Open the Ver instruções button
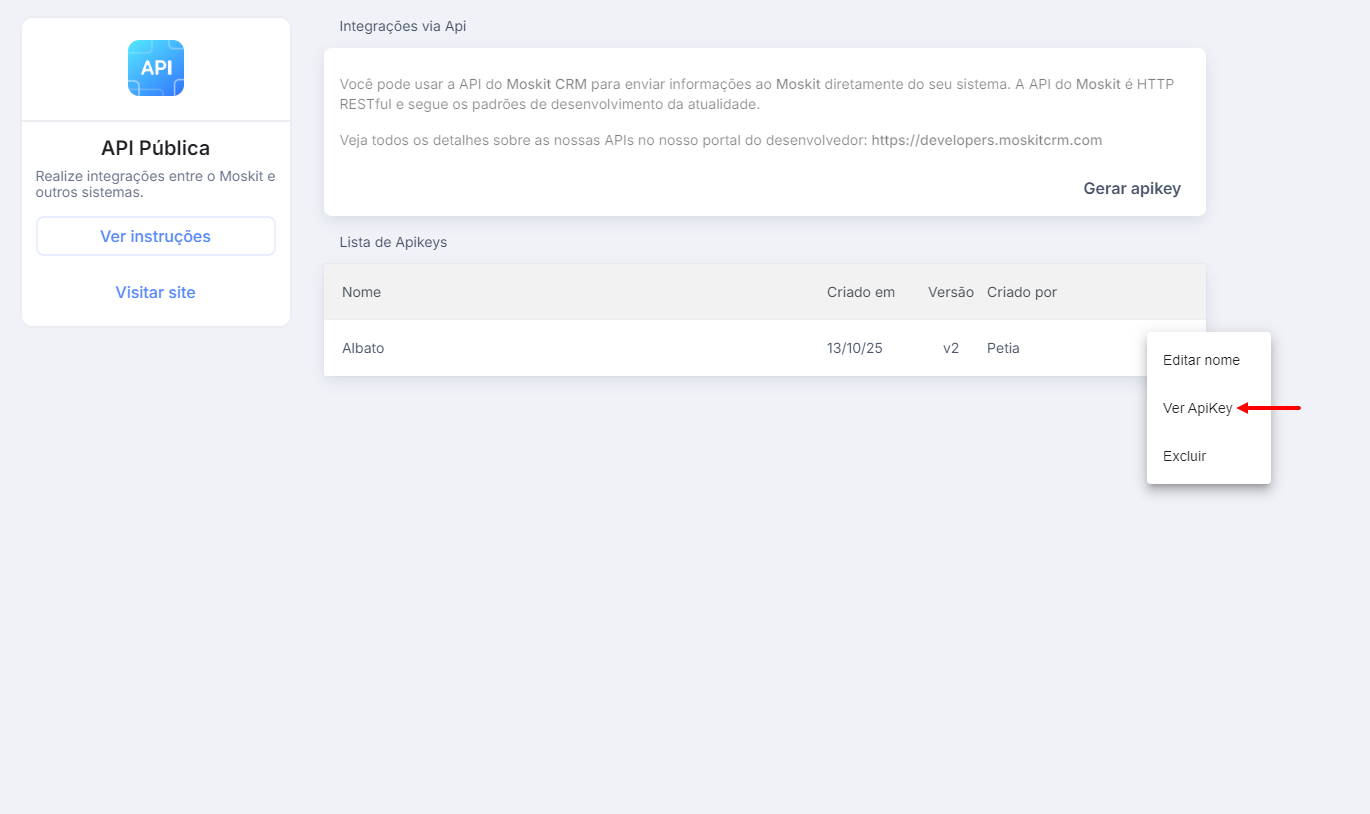The image size is (1370, 814). [x=156, y=237]
